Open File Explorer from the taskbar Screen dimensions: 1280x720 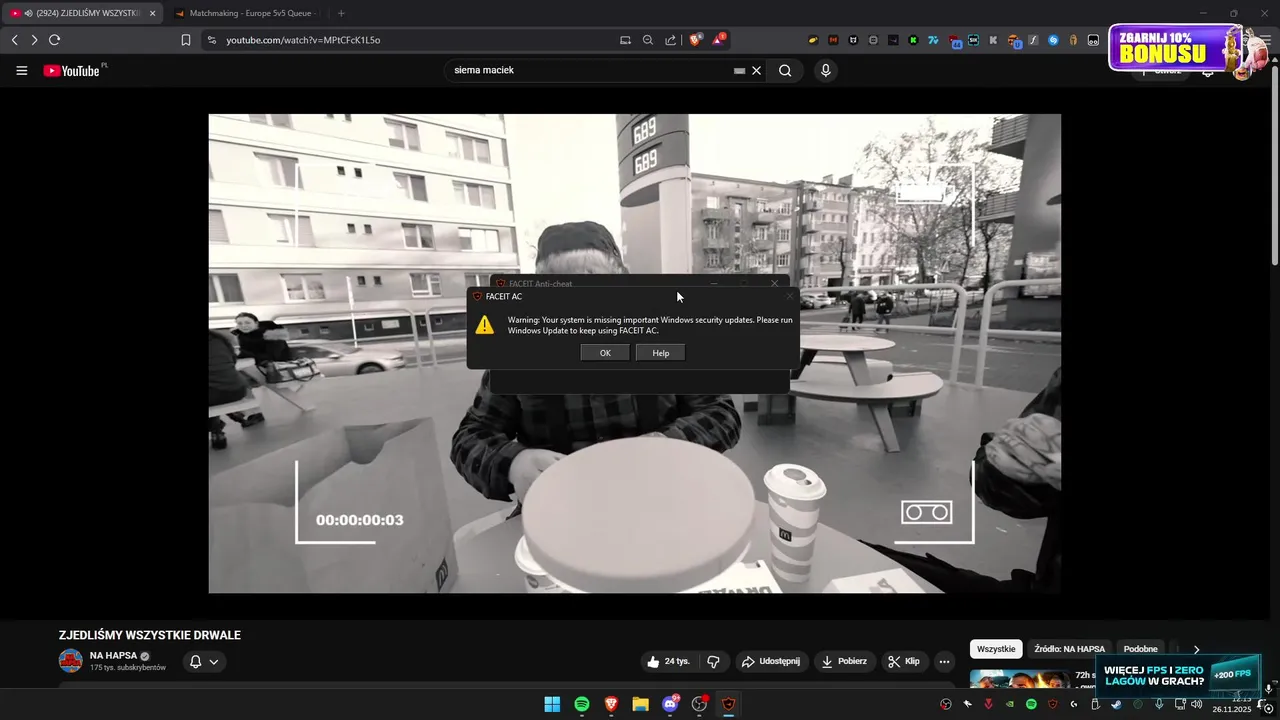point(640,704)
